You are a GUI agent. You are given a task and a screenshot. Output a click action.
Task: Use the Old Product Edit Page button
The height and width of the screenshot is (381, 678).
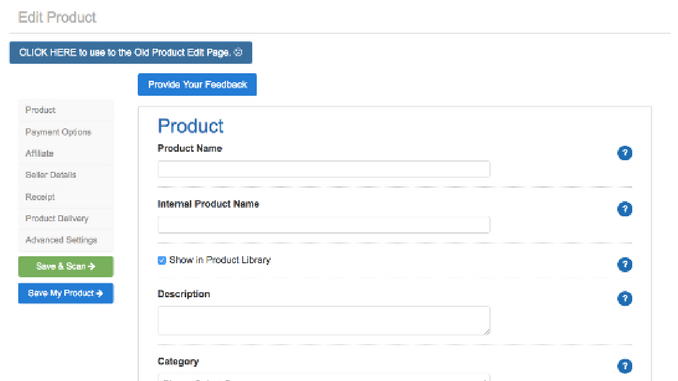click(x=131, y=52)
